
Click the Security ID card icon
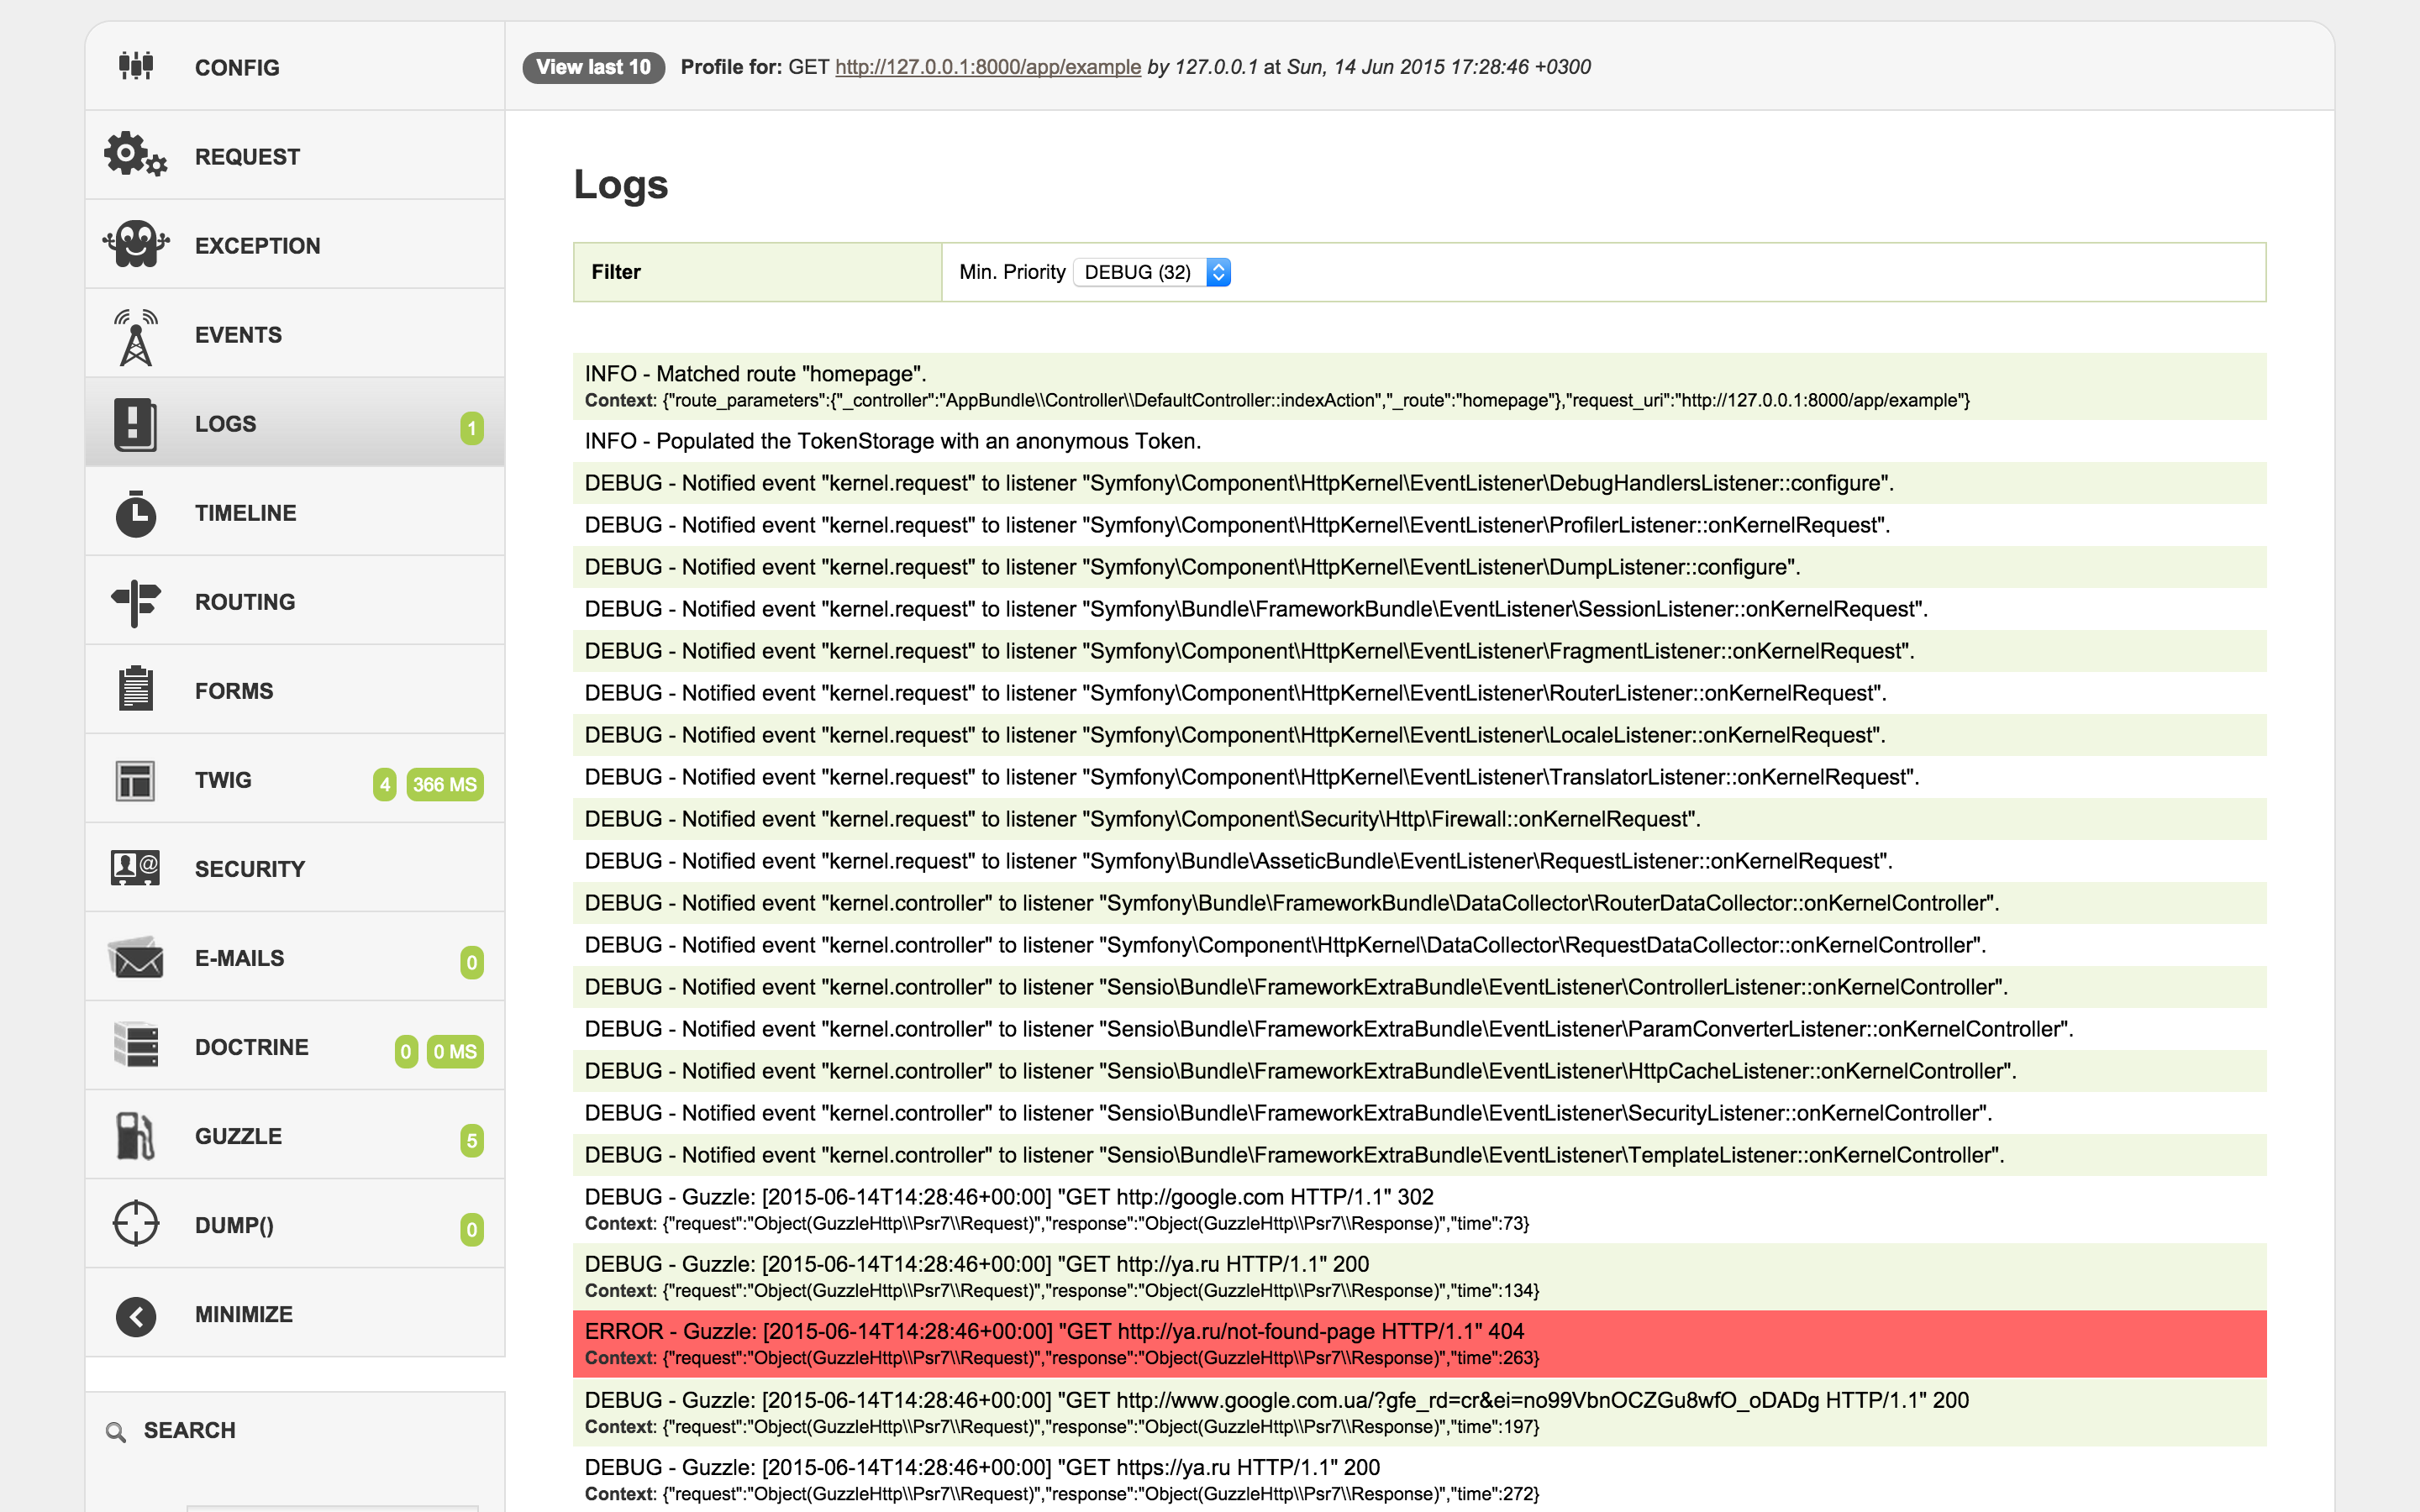click(135, 868)
